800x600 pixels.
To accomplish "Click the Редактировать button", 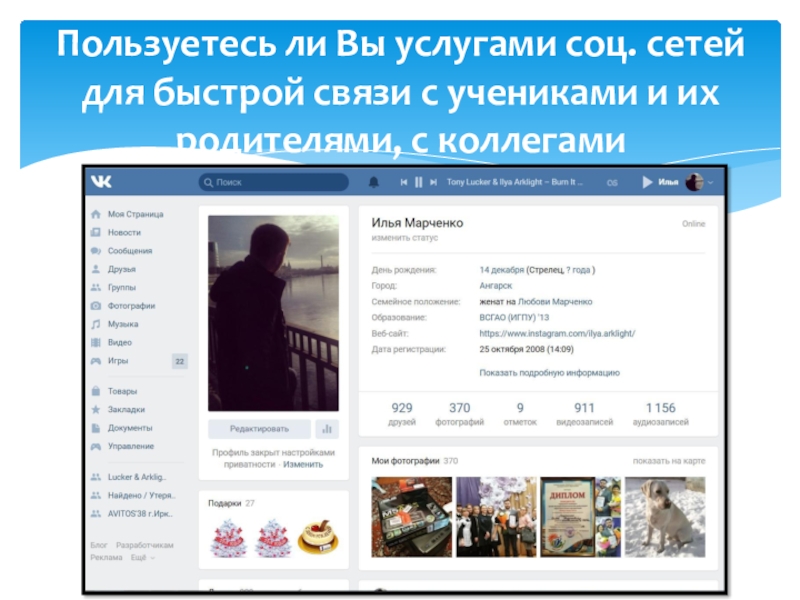I will click(259, 429).
